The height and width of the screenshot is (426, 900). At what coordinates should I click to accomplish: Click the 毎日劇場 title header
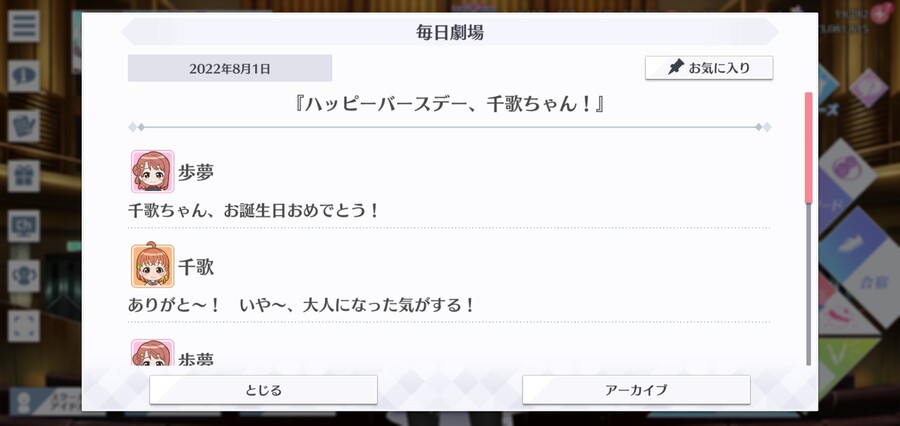450,32
